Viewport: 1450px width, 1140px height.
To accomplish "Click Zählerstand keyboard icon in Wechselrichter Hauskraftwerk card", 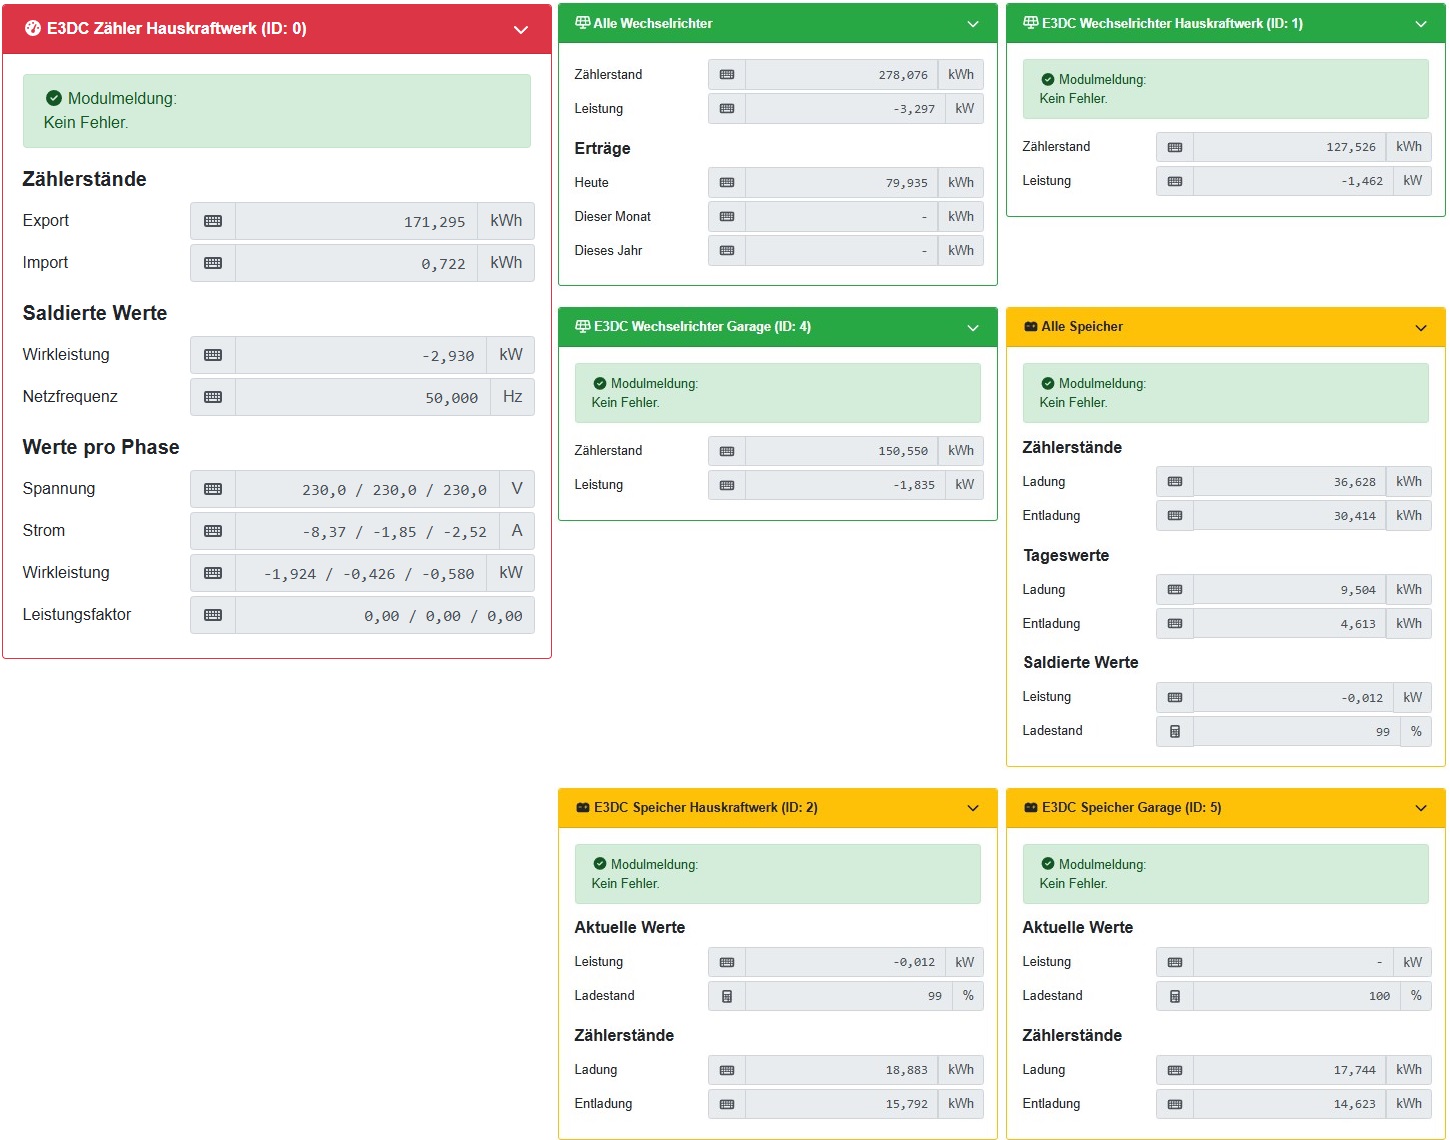I will coord(1175,147).
